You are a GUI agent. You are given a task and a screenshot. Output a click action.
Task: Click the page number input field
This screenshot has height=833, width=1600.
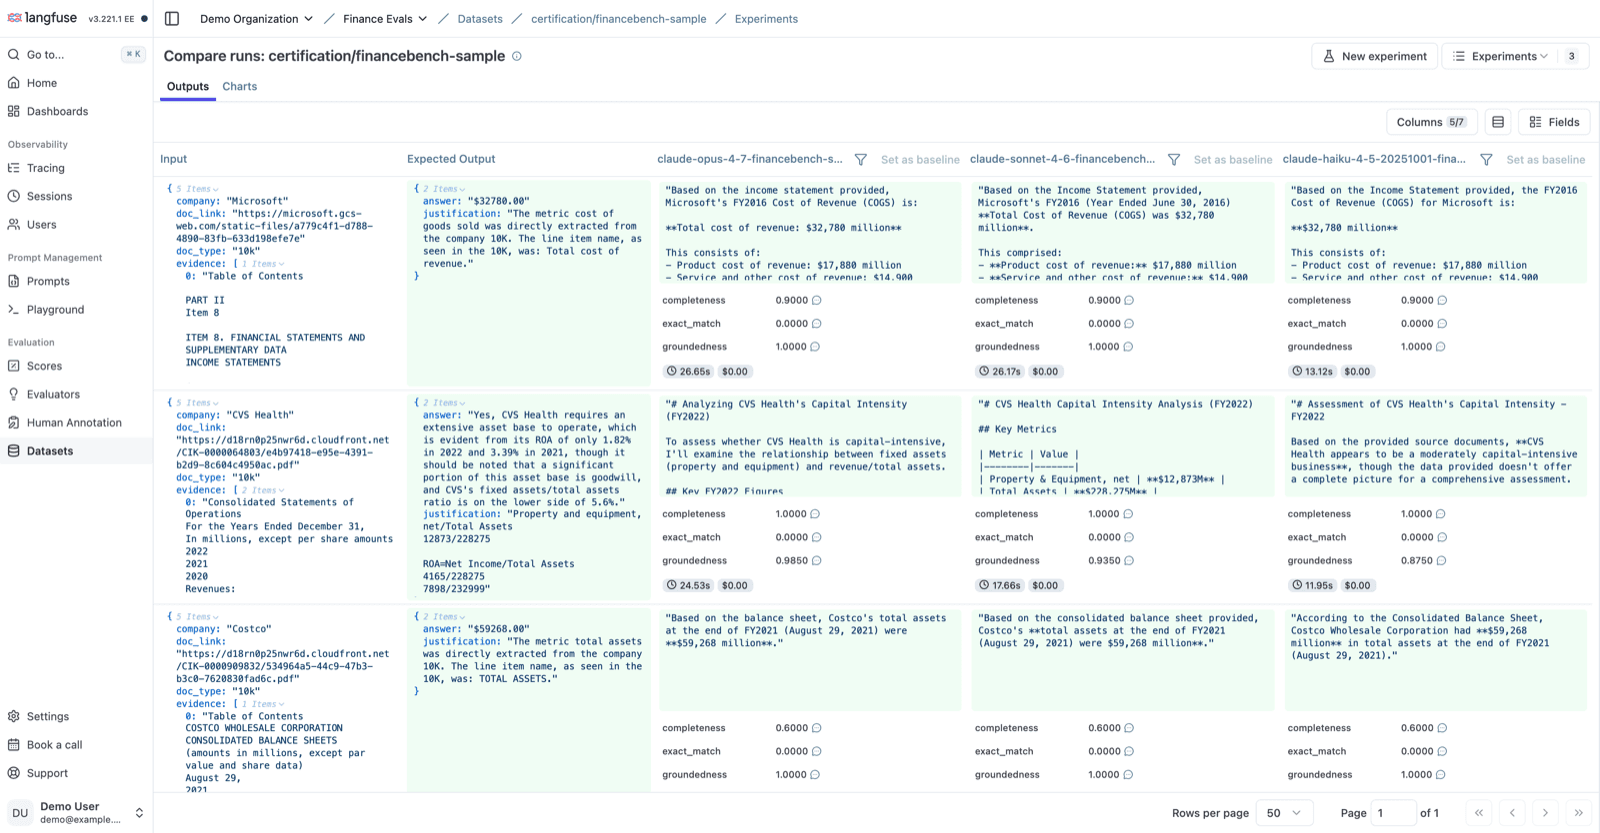(x=1393, y=813)
